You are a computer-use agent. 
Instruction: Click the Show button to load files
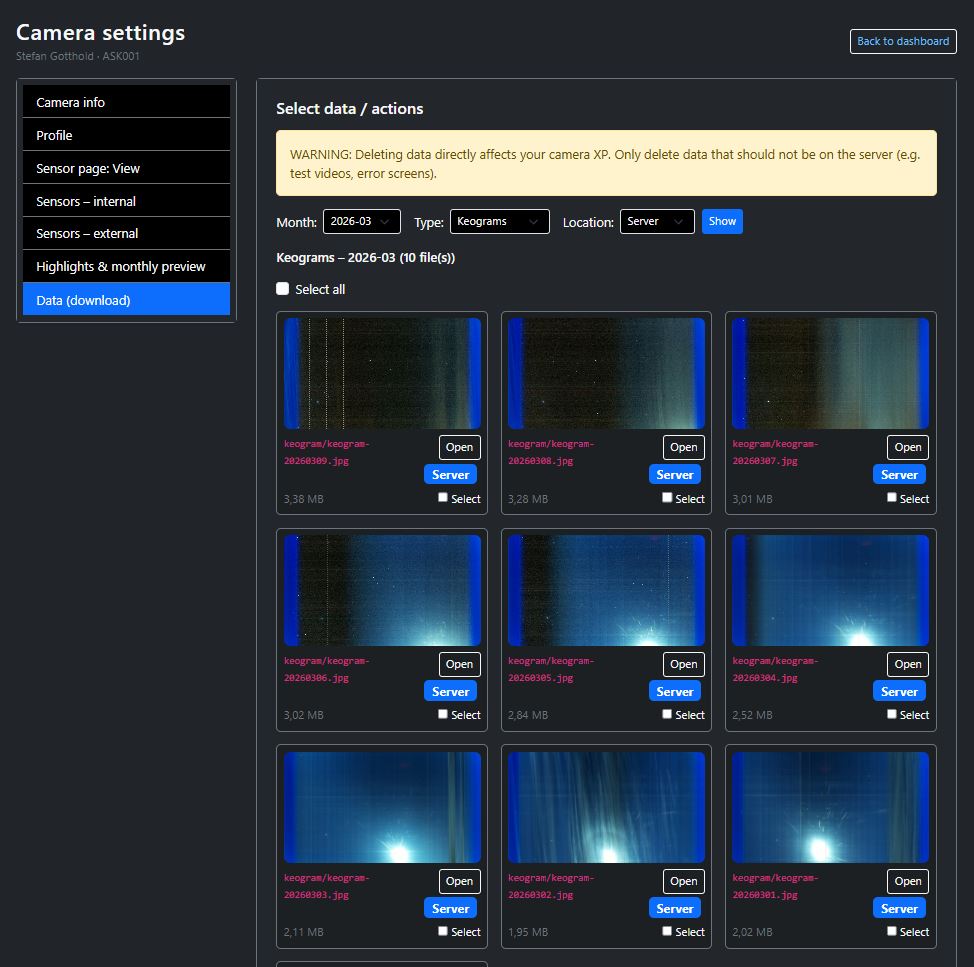tap(722, 221)
